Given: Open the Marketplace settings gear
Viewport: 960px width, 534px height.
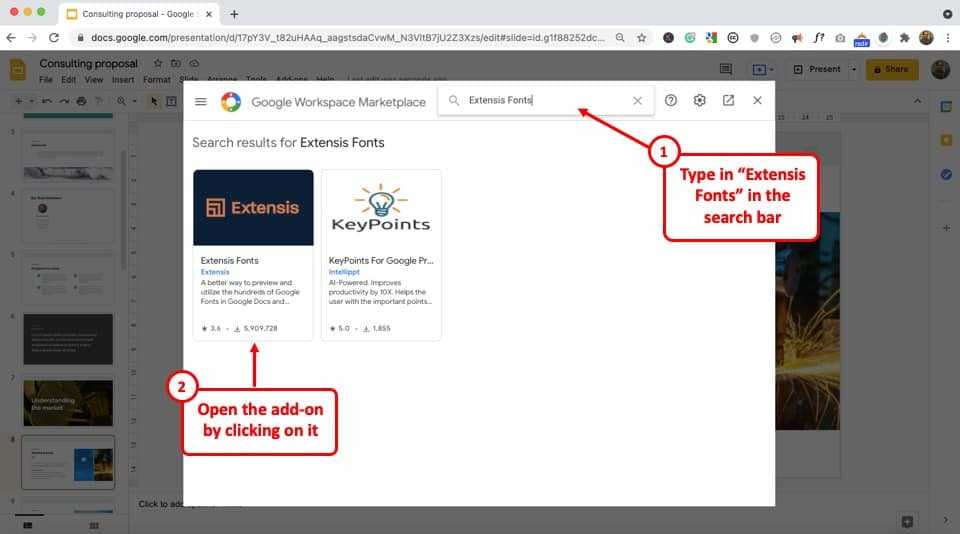Looking at the screenshot, I should (700, 101).
